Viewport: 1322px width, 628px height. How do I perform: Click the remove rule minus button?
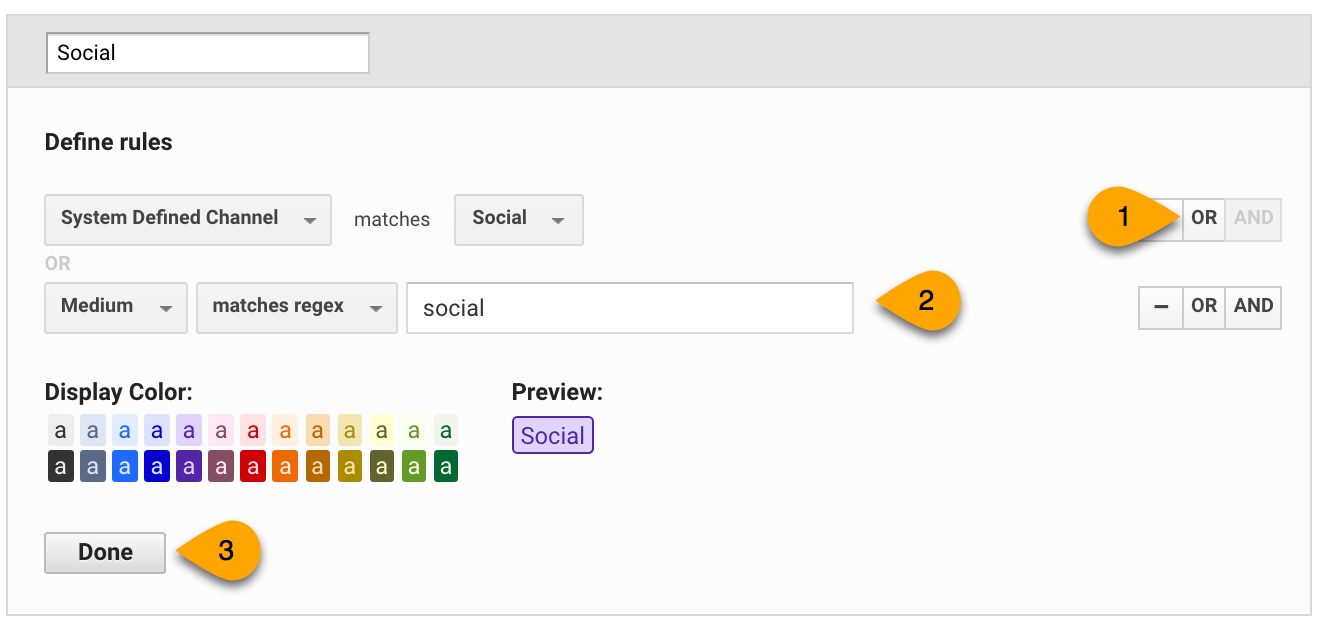tap(1161, 307)
